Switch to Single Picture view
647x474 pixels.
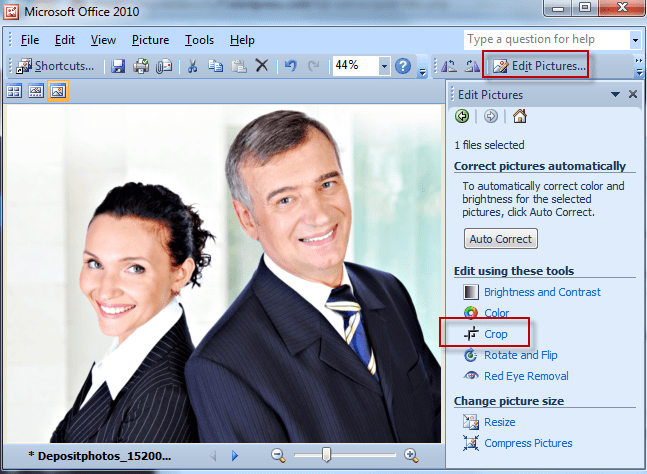point(57,91)
